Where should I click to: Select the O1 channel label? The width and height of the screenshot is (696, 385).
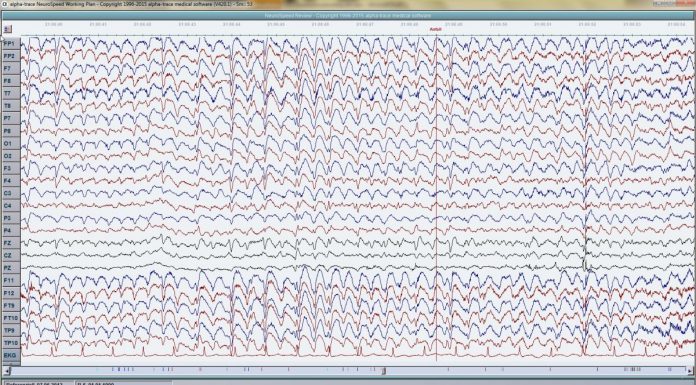click(11, 143)
